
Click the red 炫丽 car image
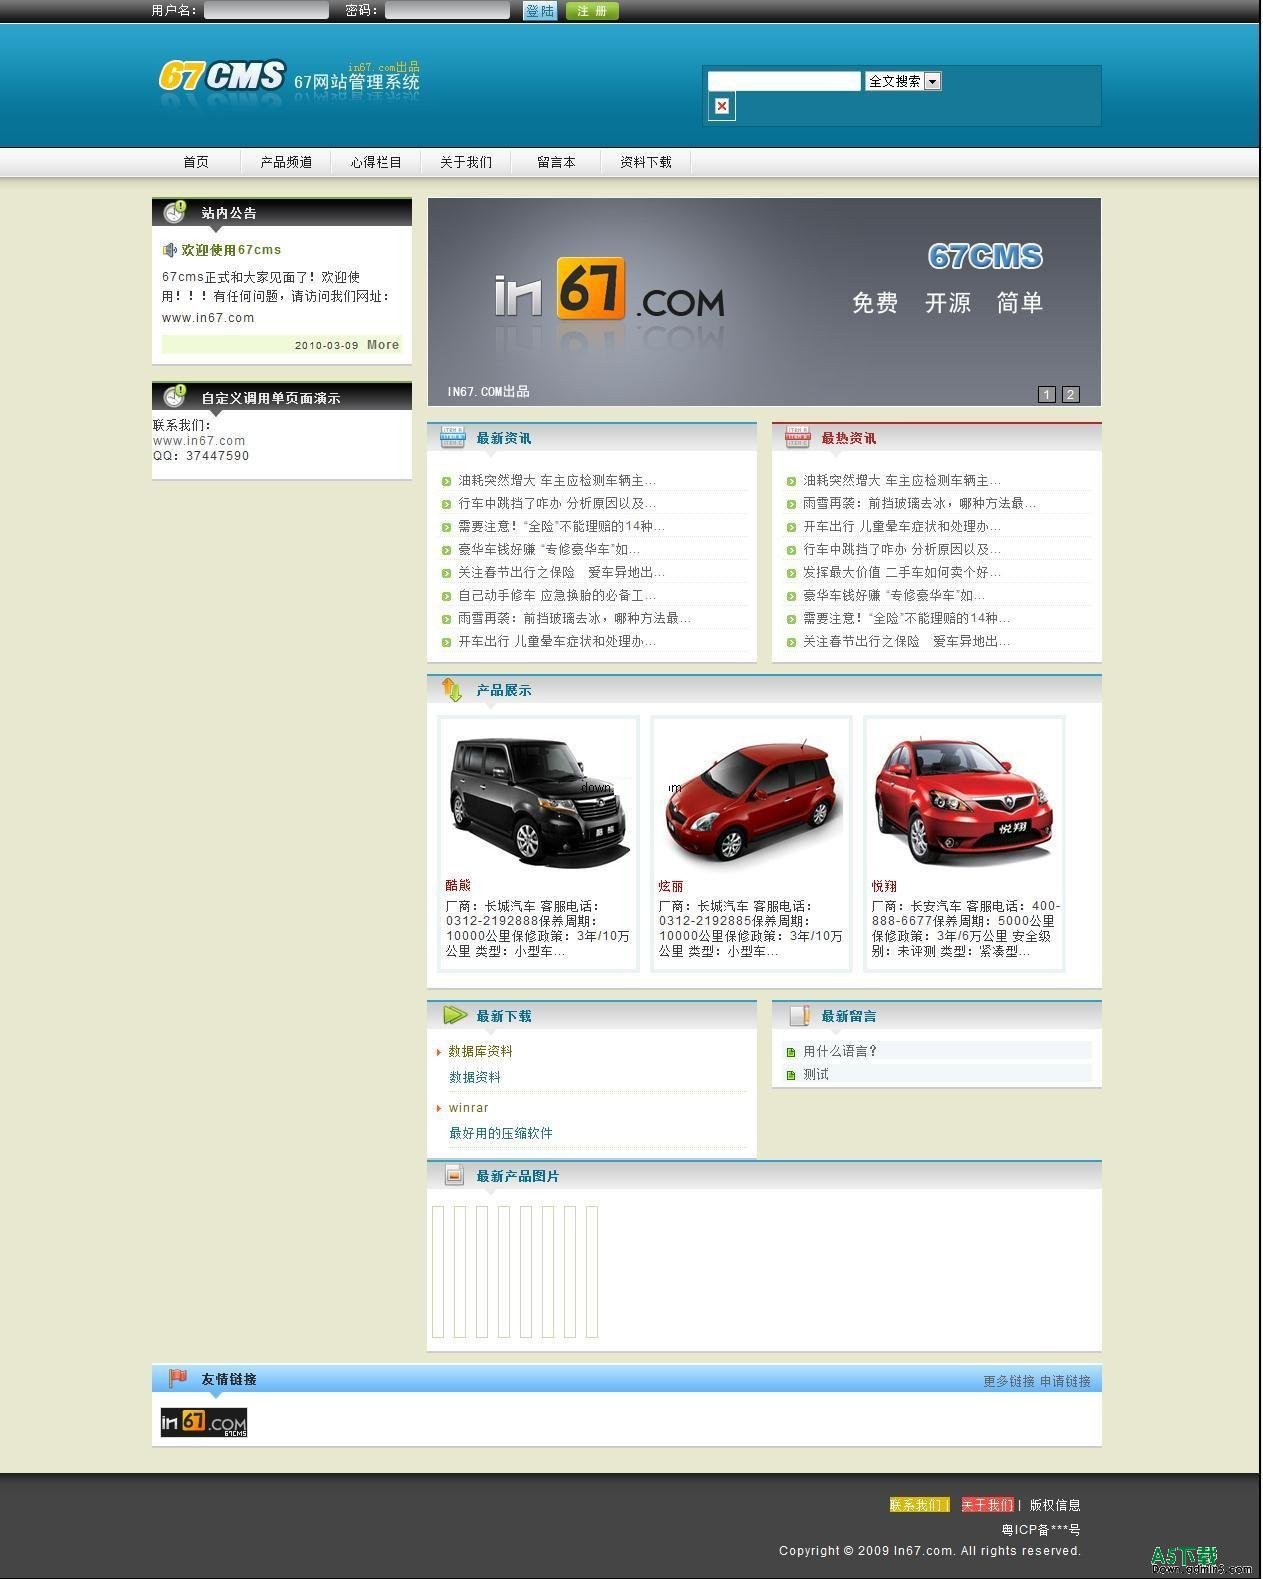751,799
